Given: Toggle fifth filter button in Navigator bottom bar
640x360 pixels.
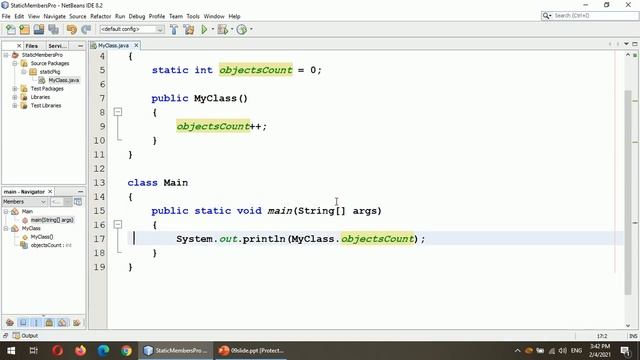Looking at the screenshot, I should pyautogui.click(x=62, y=323).
